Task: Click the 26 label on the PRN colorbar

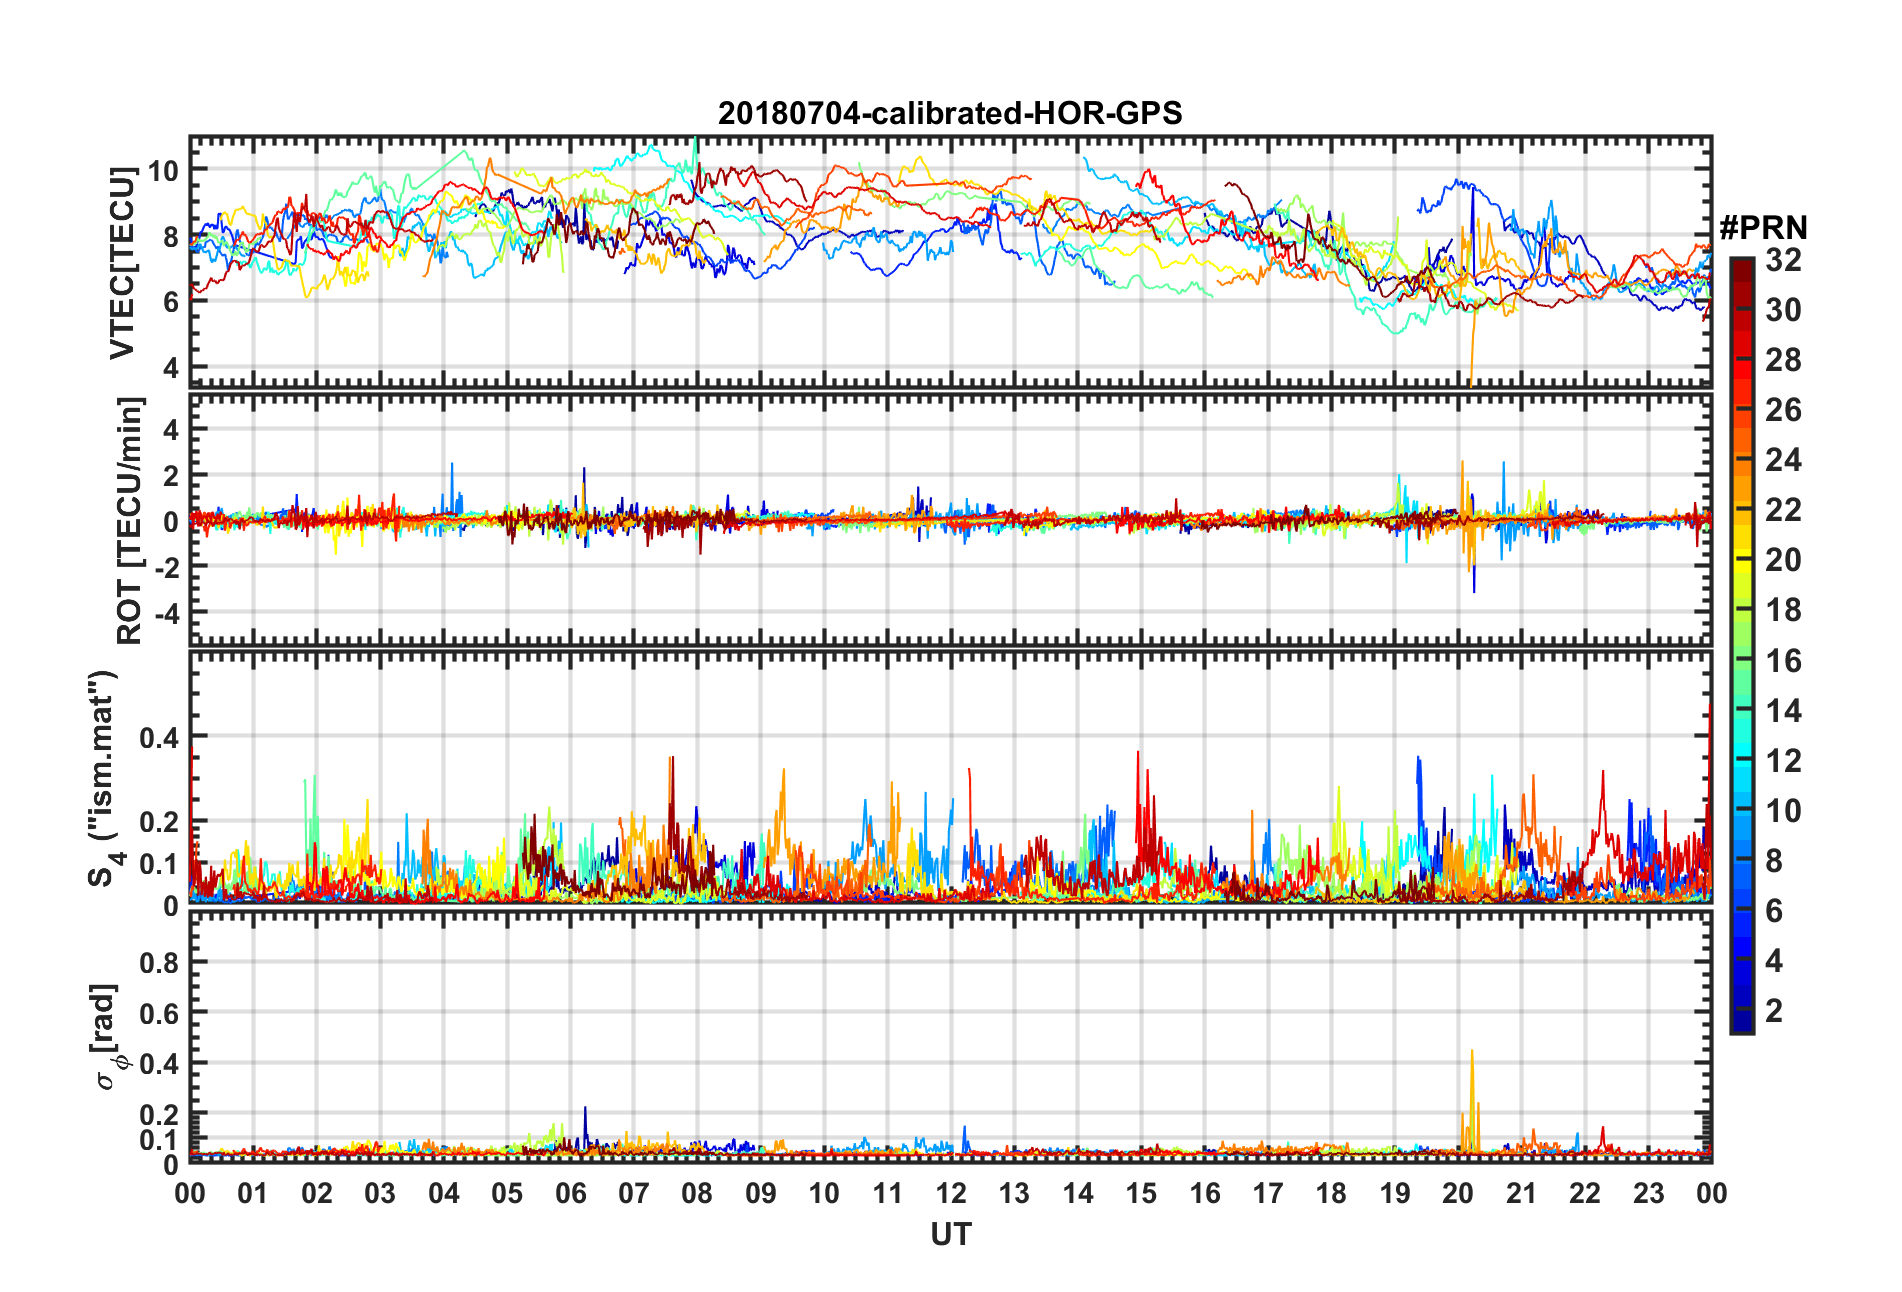Action: (x=1783, y=410)
